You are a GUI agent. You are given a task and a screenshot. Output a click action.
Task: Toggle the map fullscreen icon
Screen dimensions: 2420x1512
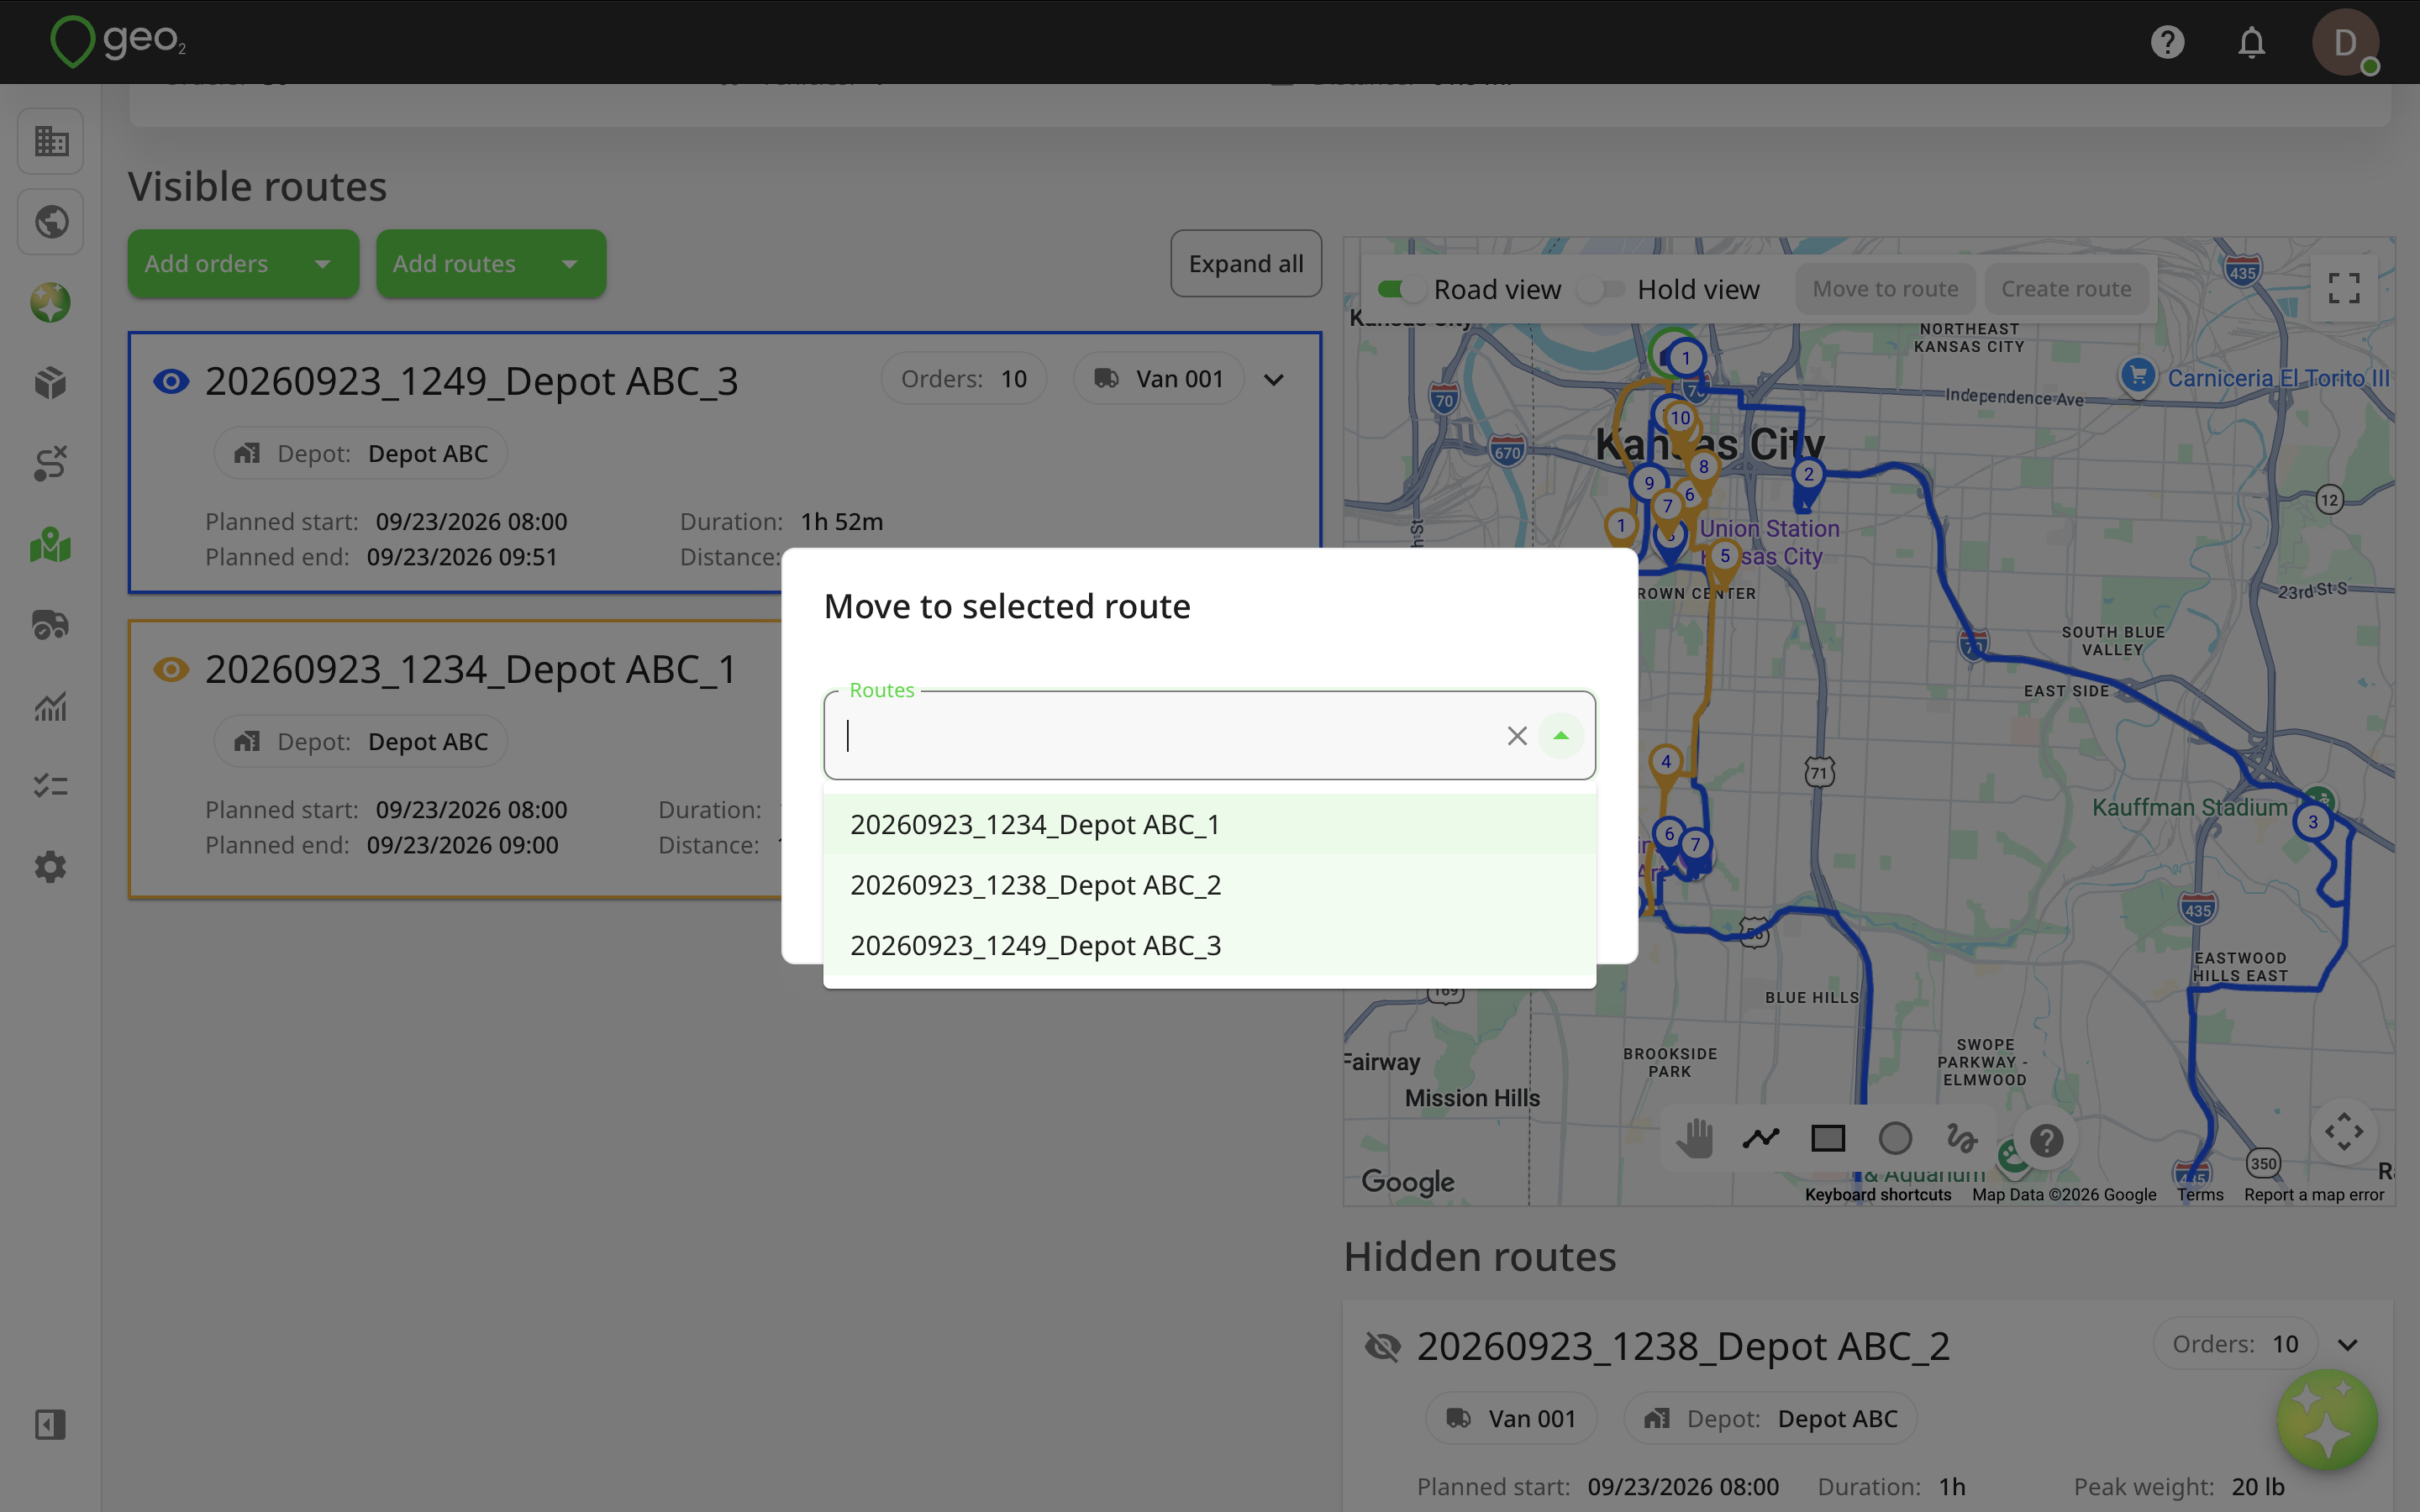[x=2344, y=289]
